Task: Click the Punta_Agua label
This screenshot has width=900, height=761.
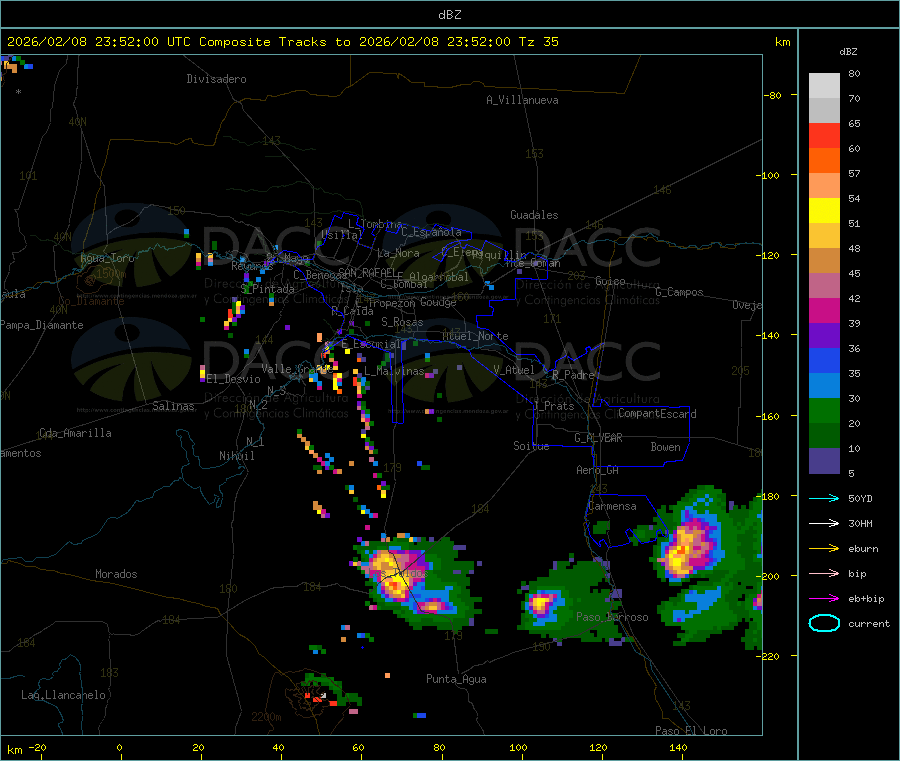Action: coord(456,679)
